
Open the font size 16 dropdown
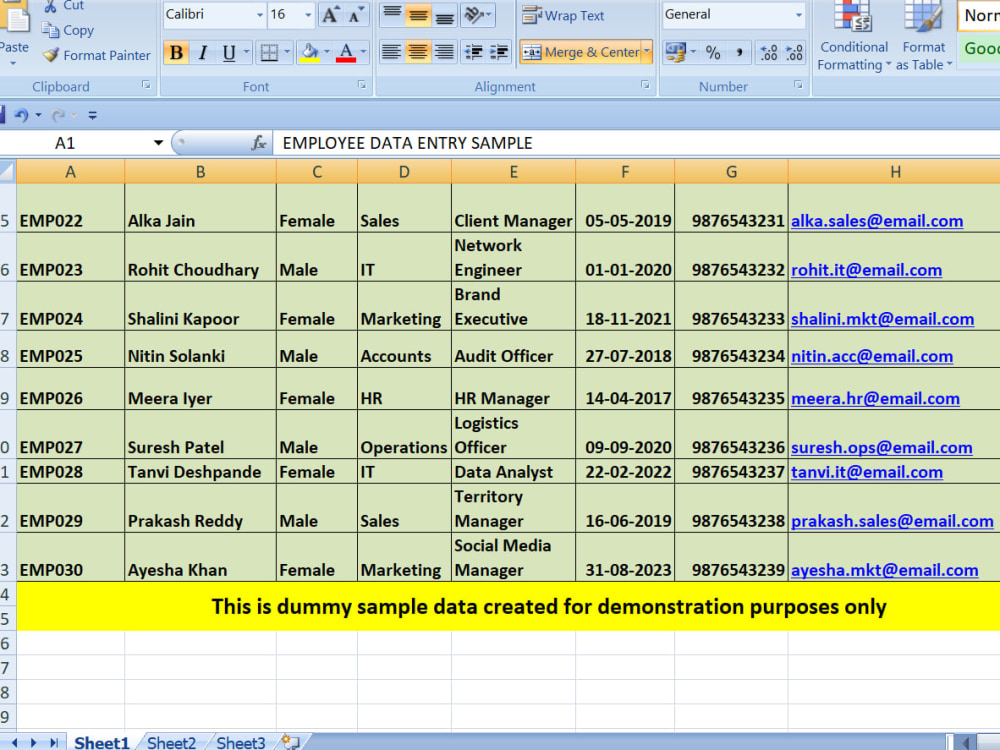pyautogui.click(x=308, y=15)
